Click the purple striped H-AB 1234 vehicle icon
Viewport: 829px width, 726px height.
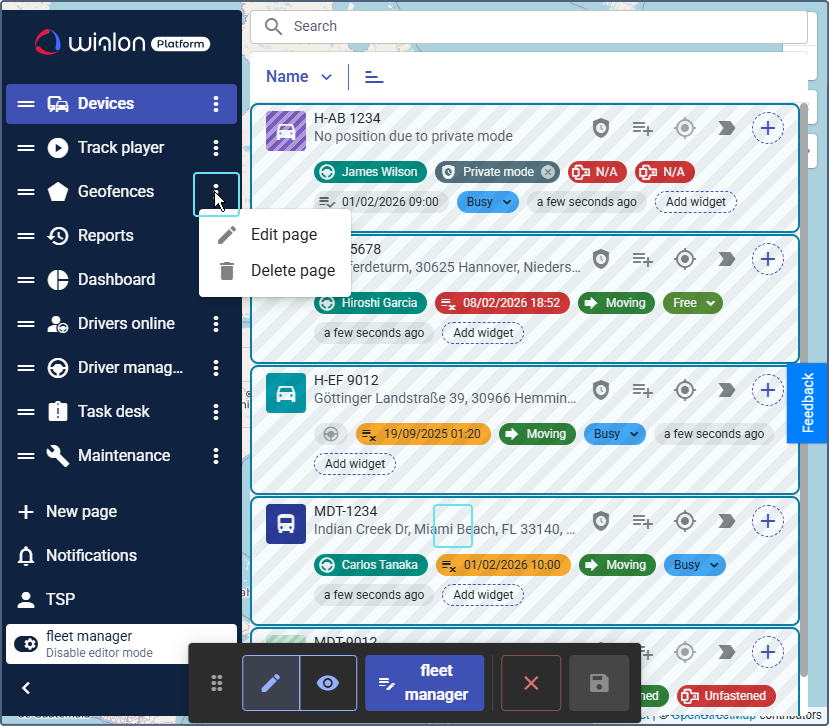coord(286,131)
